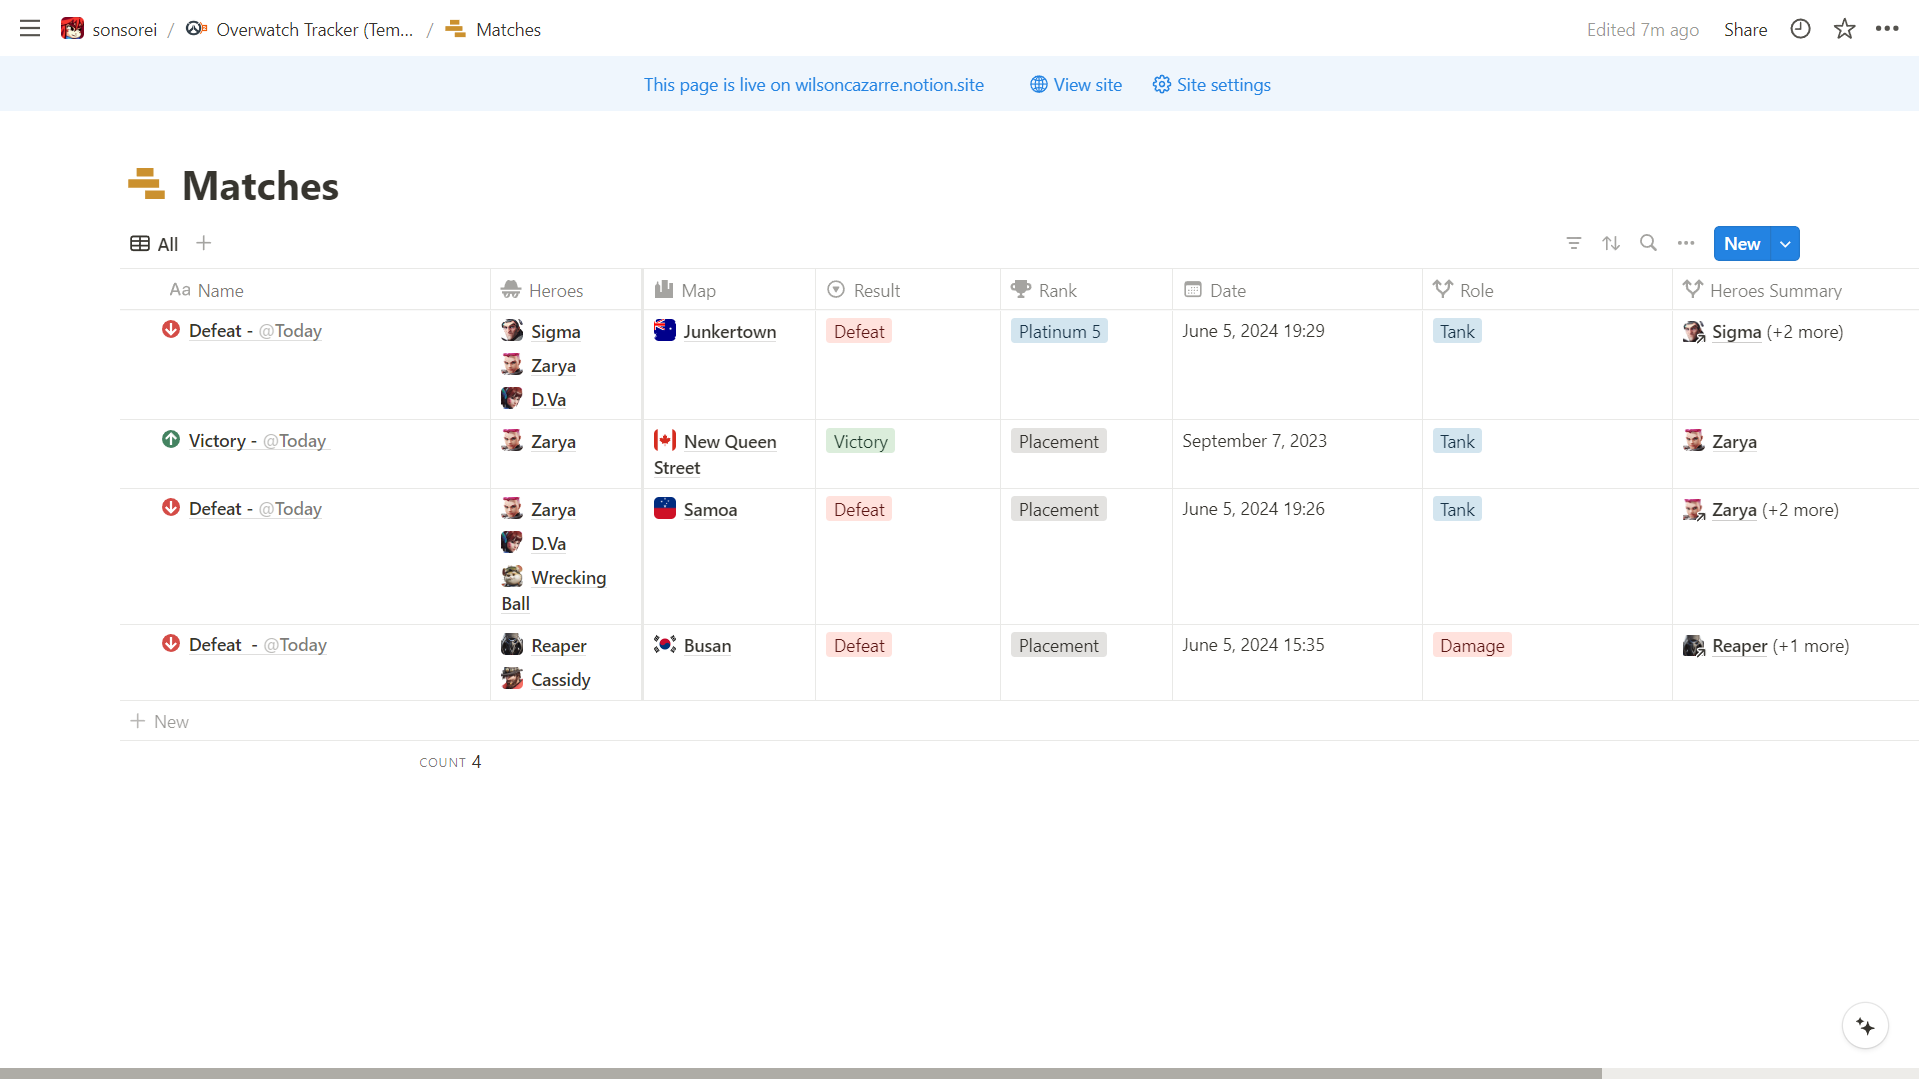Open the Heroes column header menu
The image size is (1919, 1079).
click(x=566, y=290)
